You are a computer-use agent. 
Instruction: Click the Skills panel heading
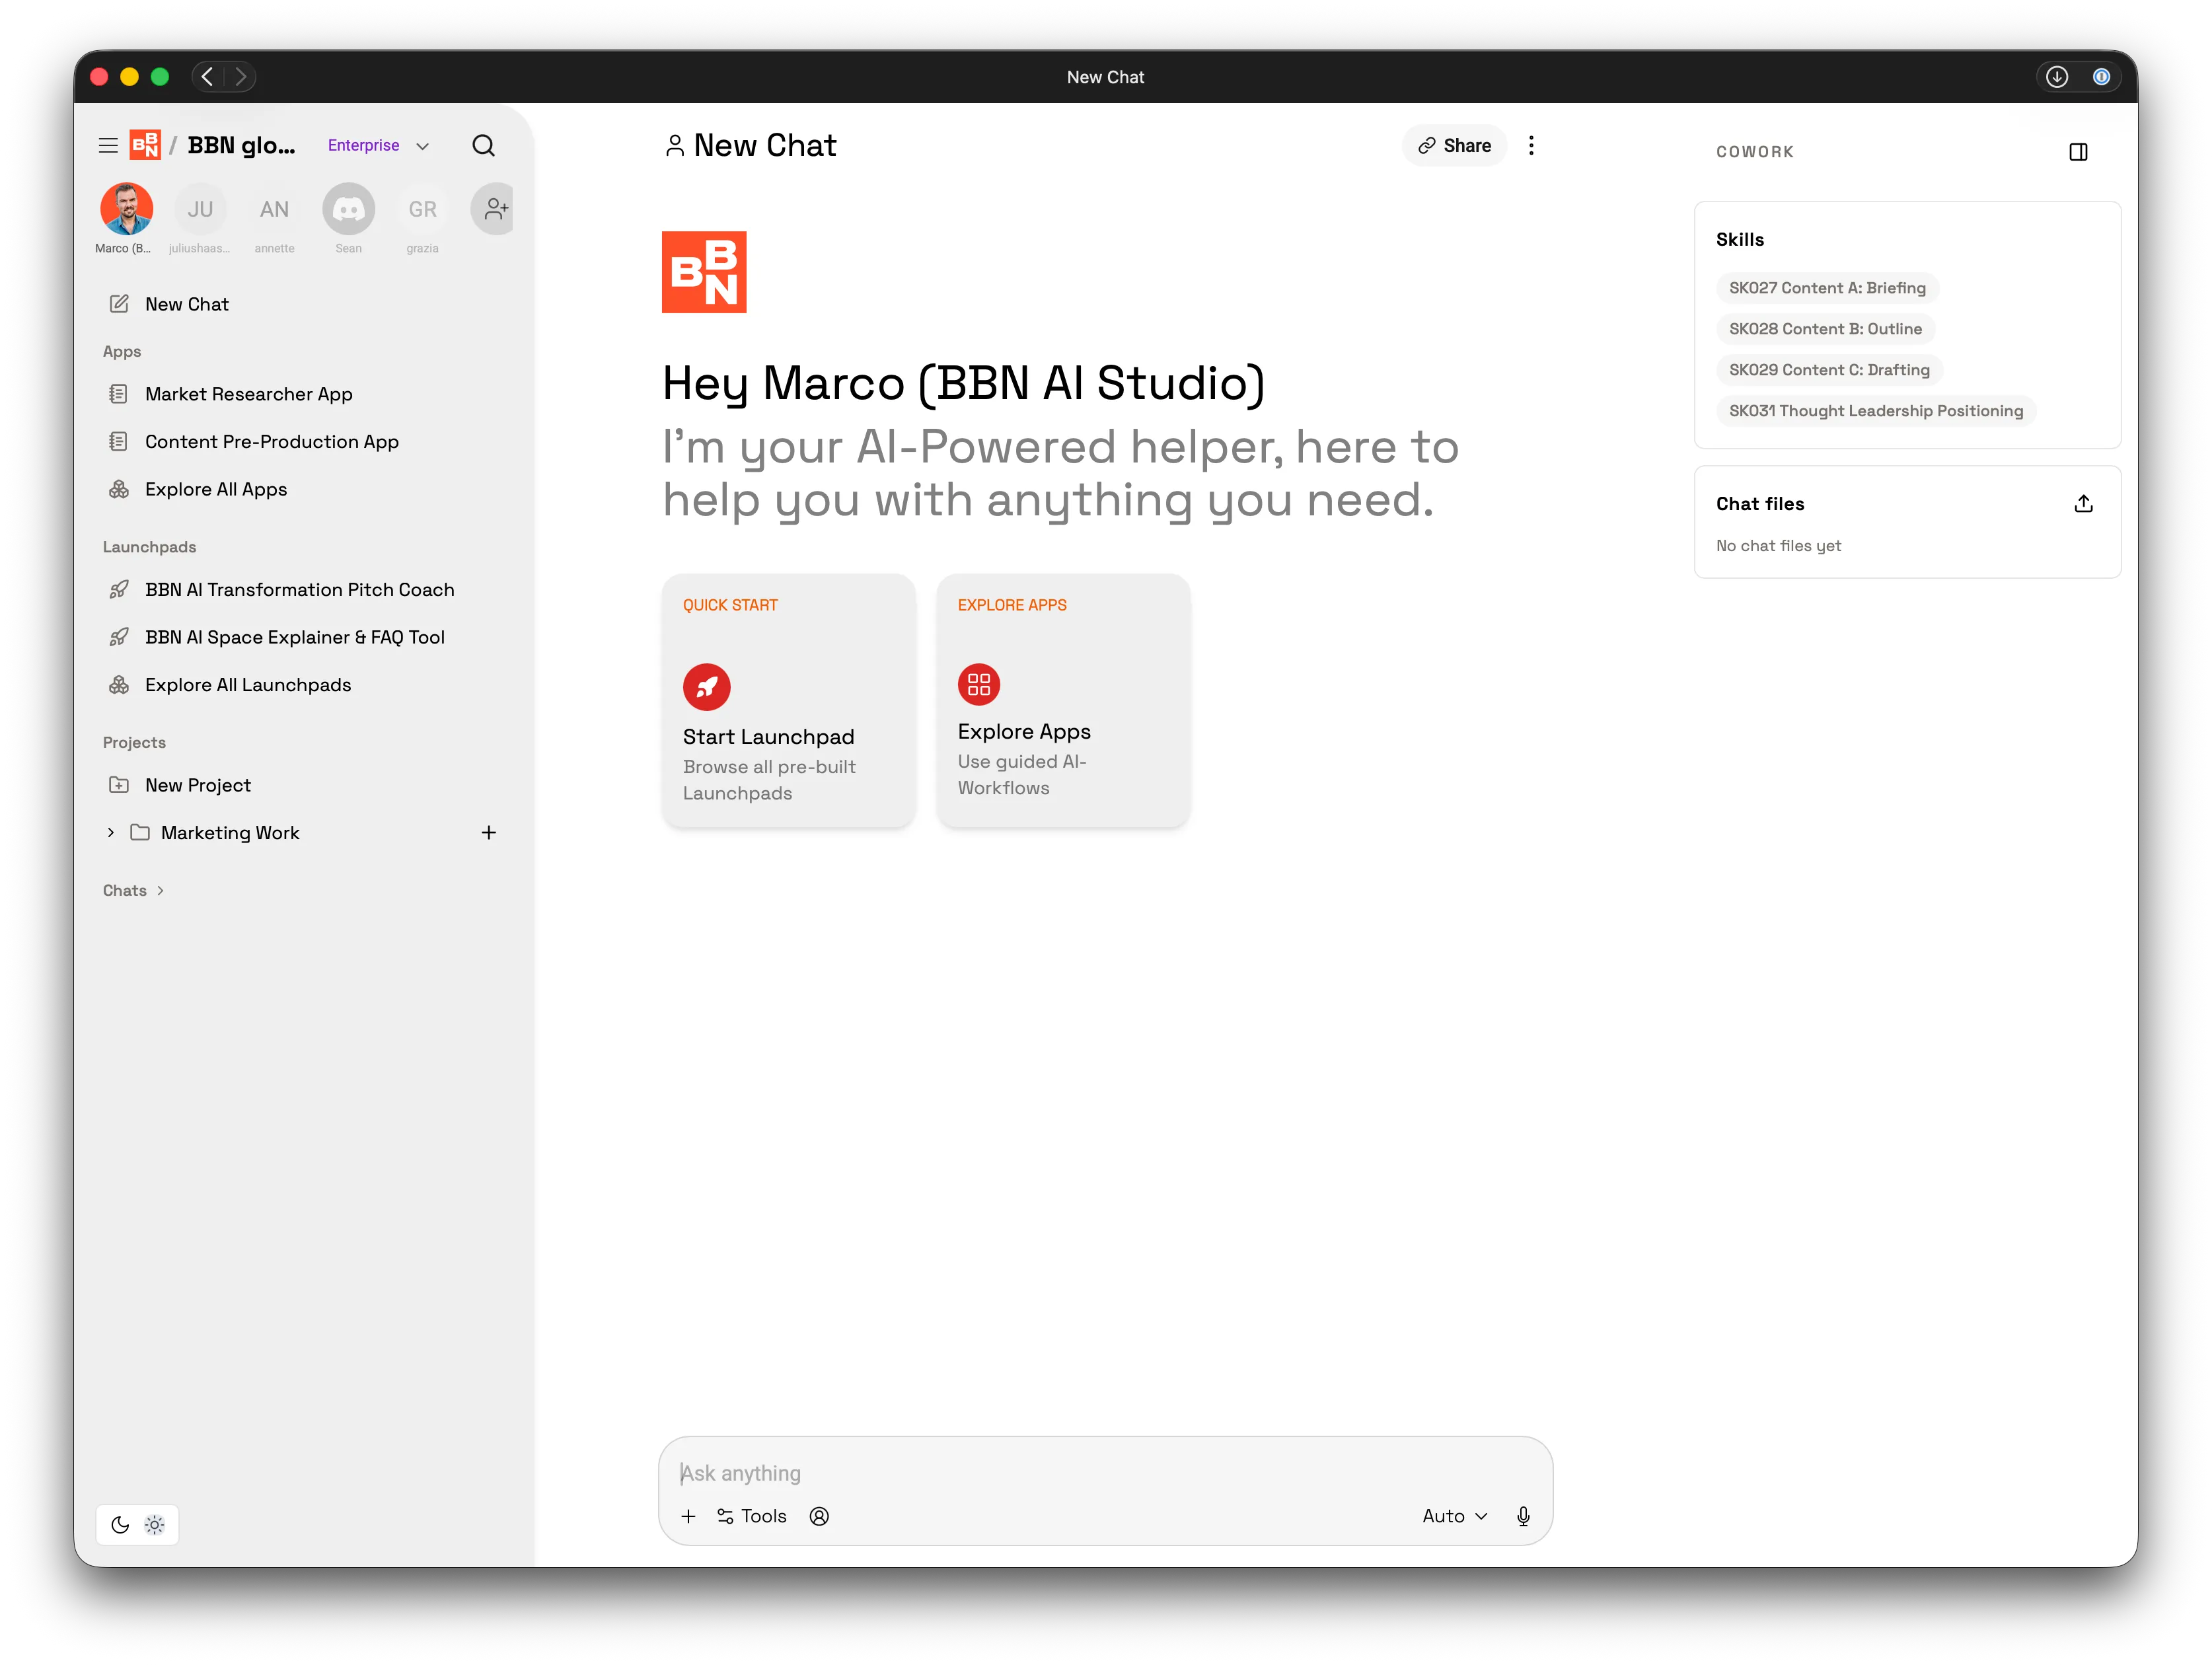pyautogui.click(x=1740, y=239)
